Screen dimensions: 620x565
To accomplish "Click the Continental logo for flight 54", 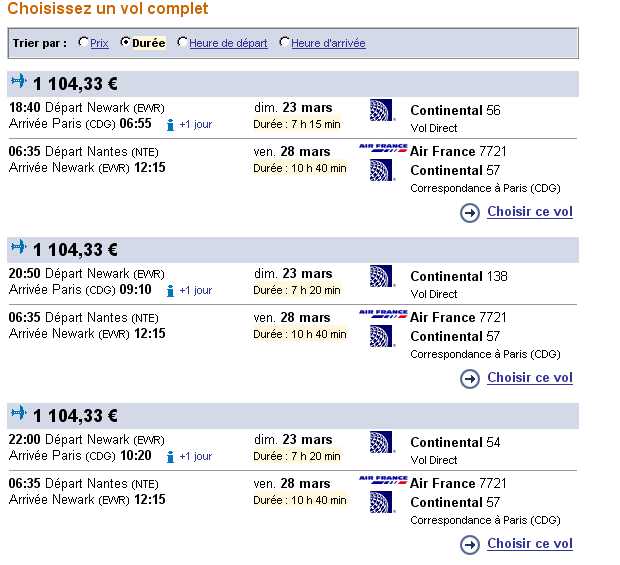I will pyautogui.click(x=382, y=442).
